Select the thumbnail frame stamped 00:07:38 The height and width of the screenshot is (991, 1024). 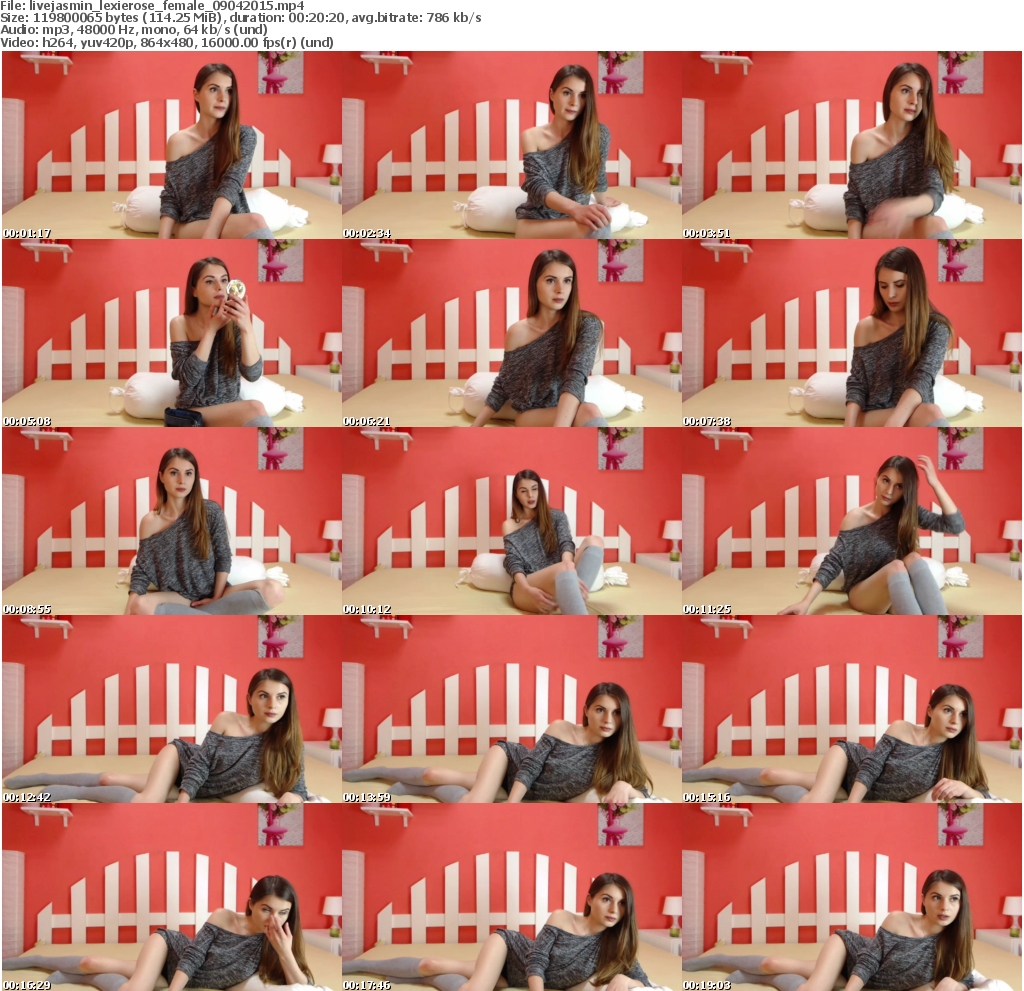(x=852, y=333)
